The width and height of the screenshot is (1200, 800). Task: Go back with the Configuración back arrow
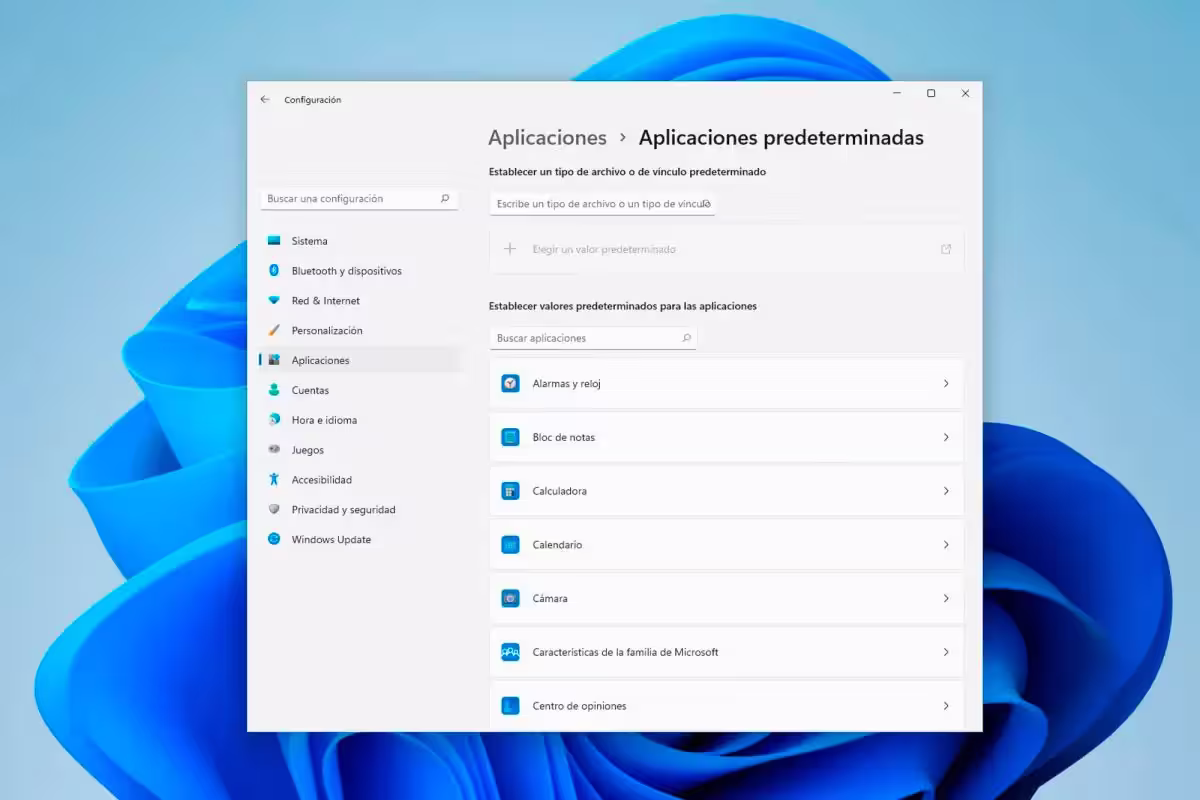click(x=265, y=100)
